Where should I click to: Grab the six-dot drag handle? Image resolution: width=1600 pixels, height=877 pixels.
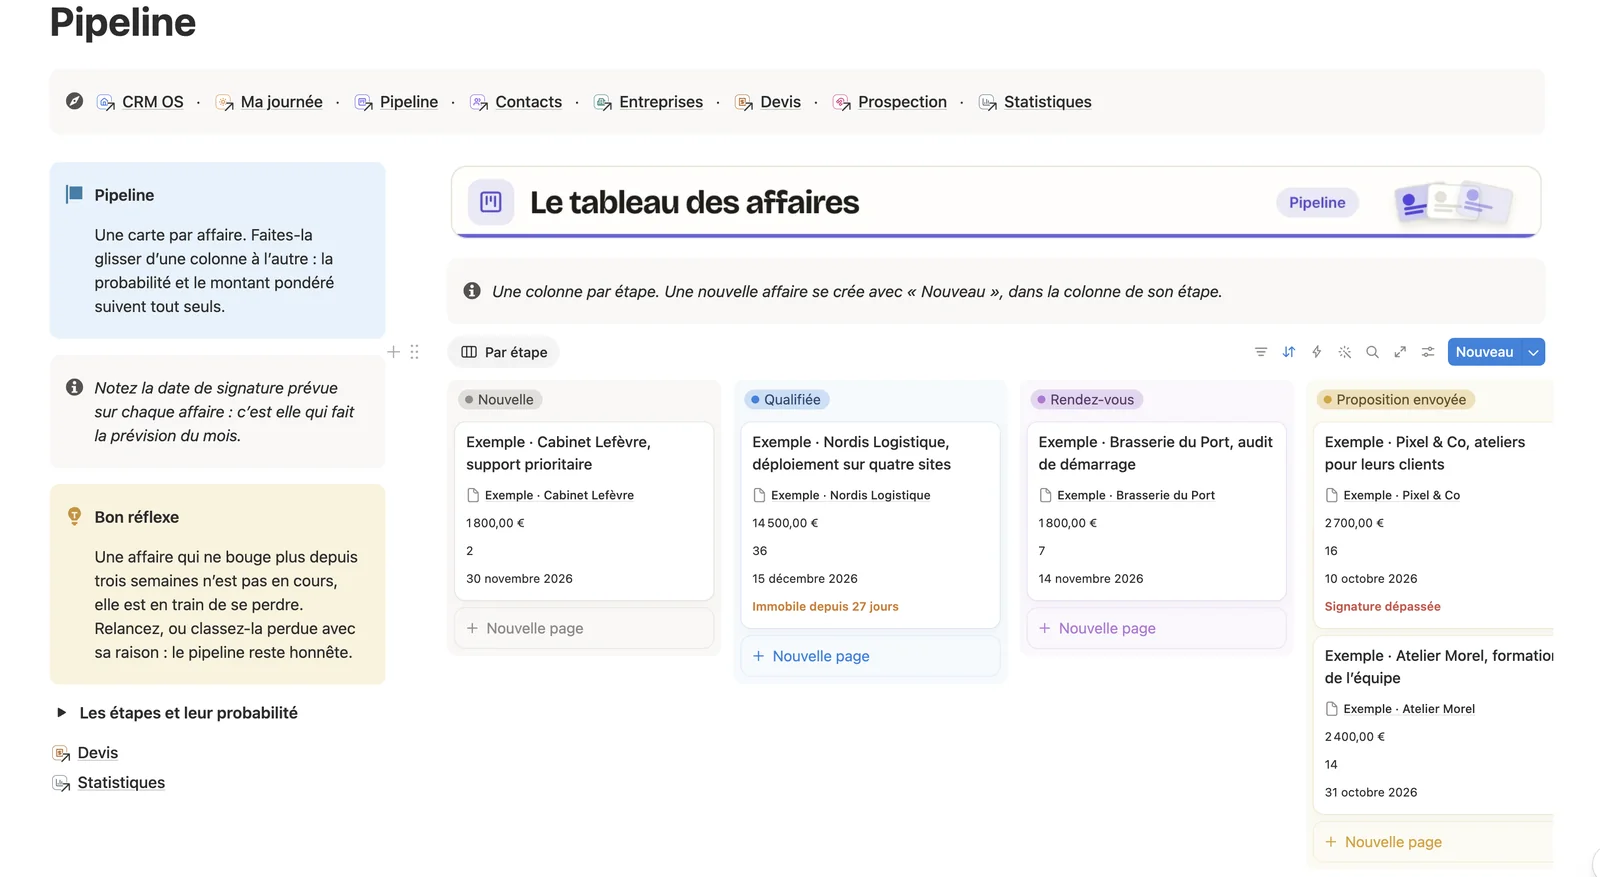(x=414, y=352)
